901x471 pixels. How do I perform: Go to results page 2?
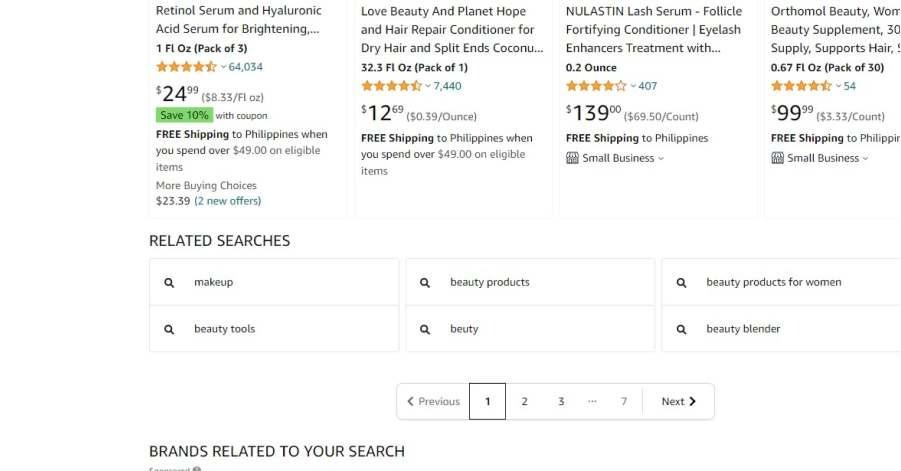tap(524, 402)
